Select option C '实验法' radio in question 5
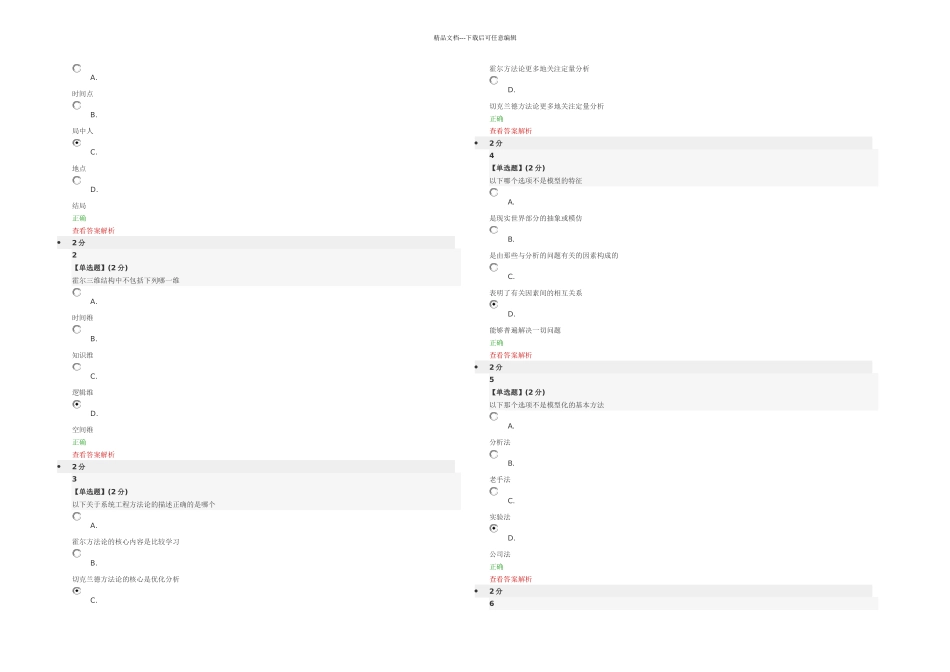The image size is (950, 672). [494, 492]
